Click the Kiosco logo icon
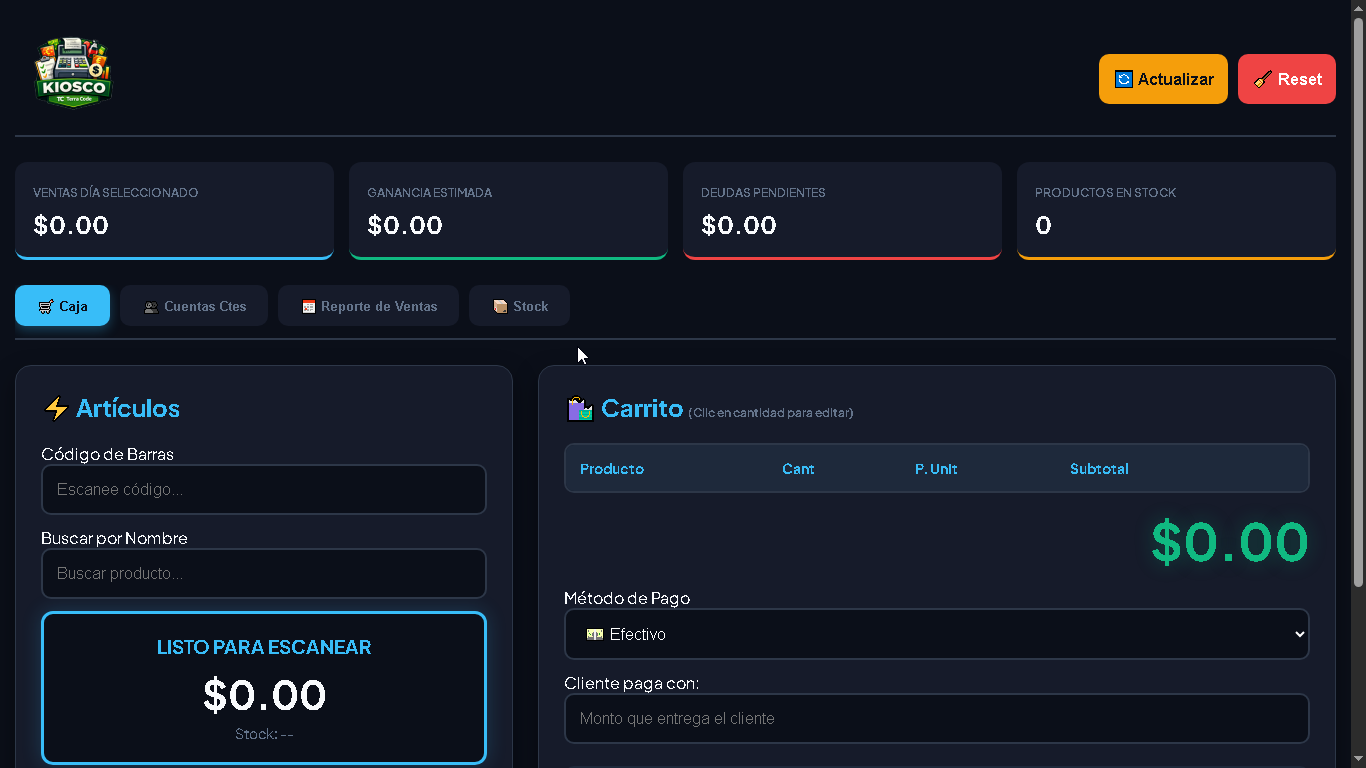This screenshot has height=768, width=1366. [74, 73]
